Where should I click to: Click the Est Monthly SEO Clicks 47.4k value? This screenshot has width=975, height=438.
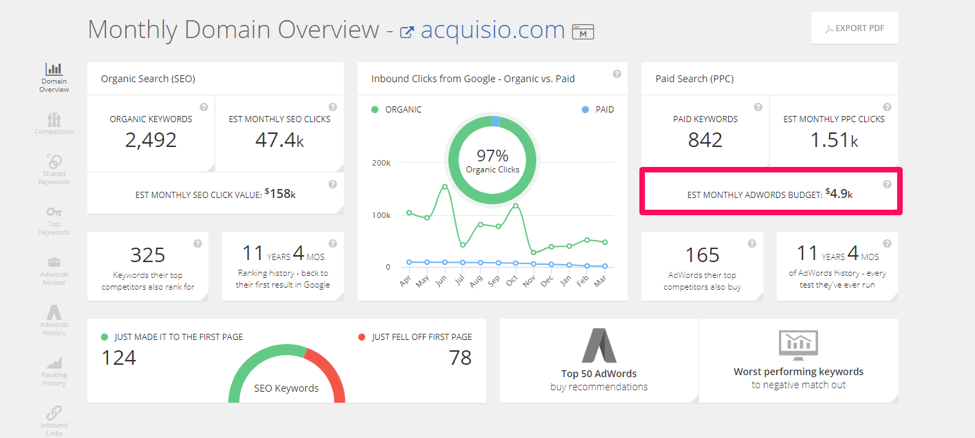tap(279, 141)
